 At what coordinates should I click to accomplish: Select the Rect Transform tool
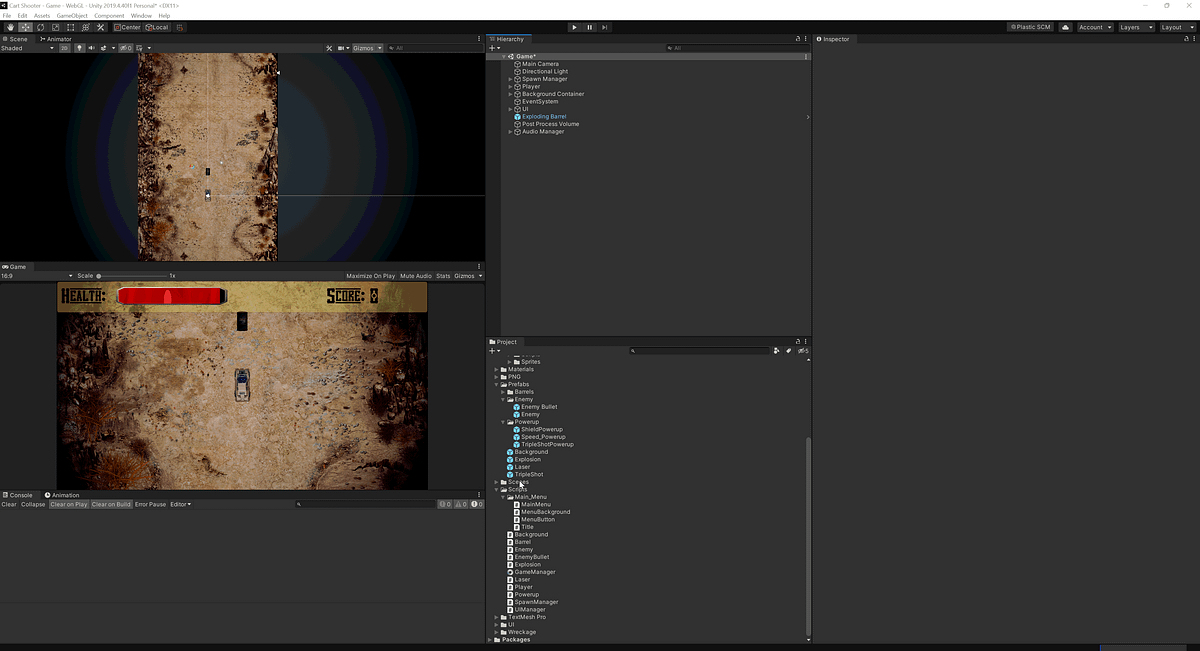[x=70, y=27]
